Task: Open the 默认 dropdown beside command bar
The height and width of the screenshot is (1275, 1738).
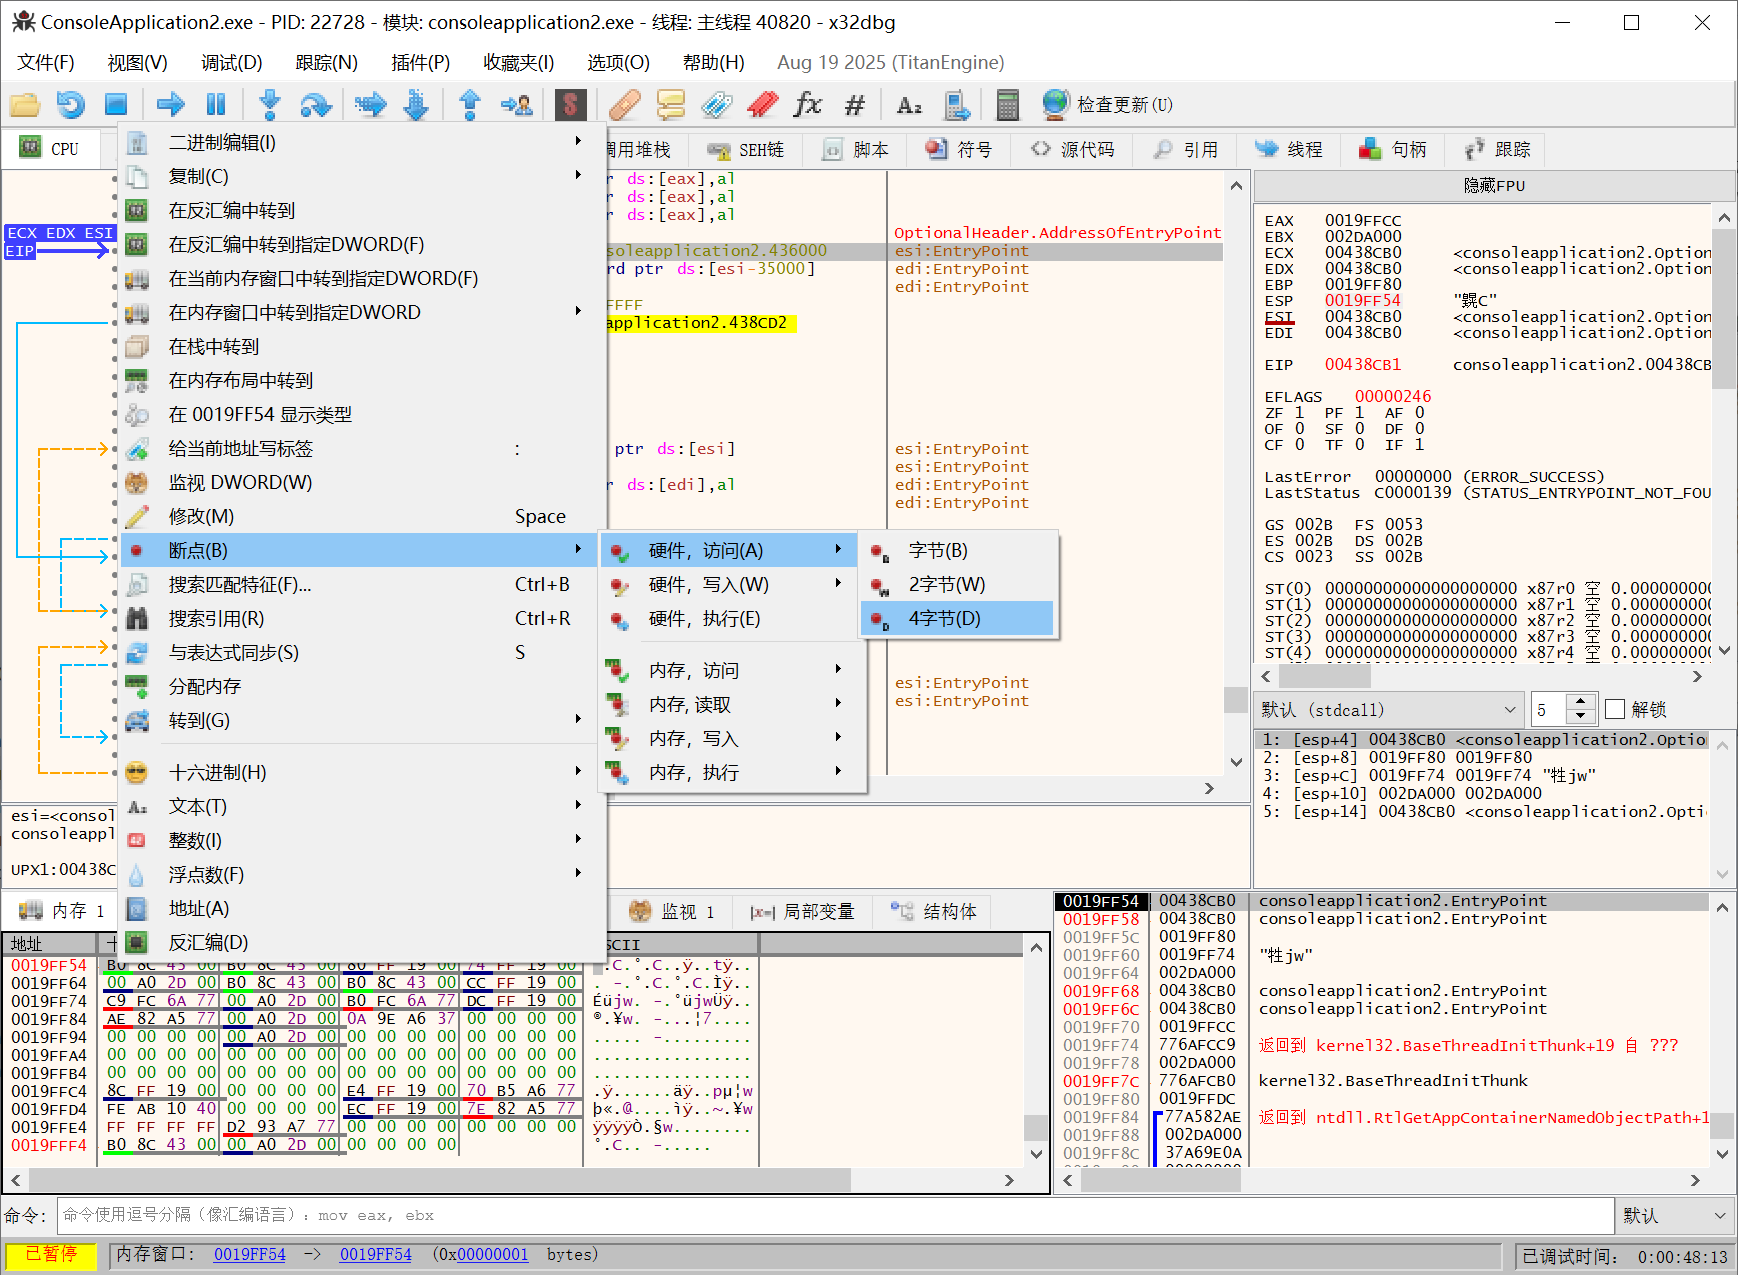Action: (x=1674, y=1216)
